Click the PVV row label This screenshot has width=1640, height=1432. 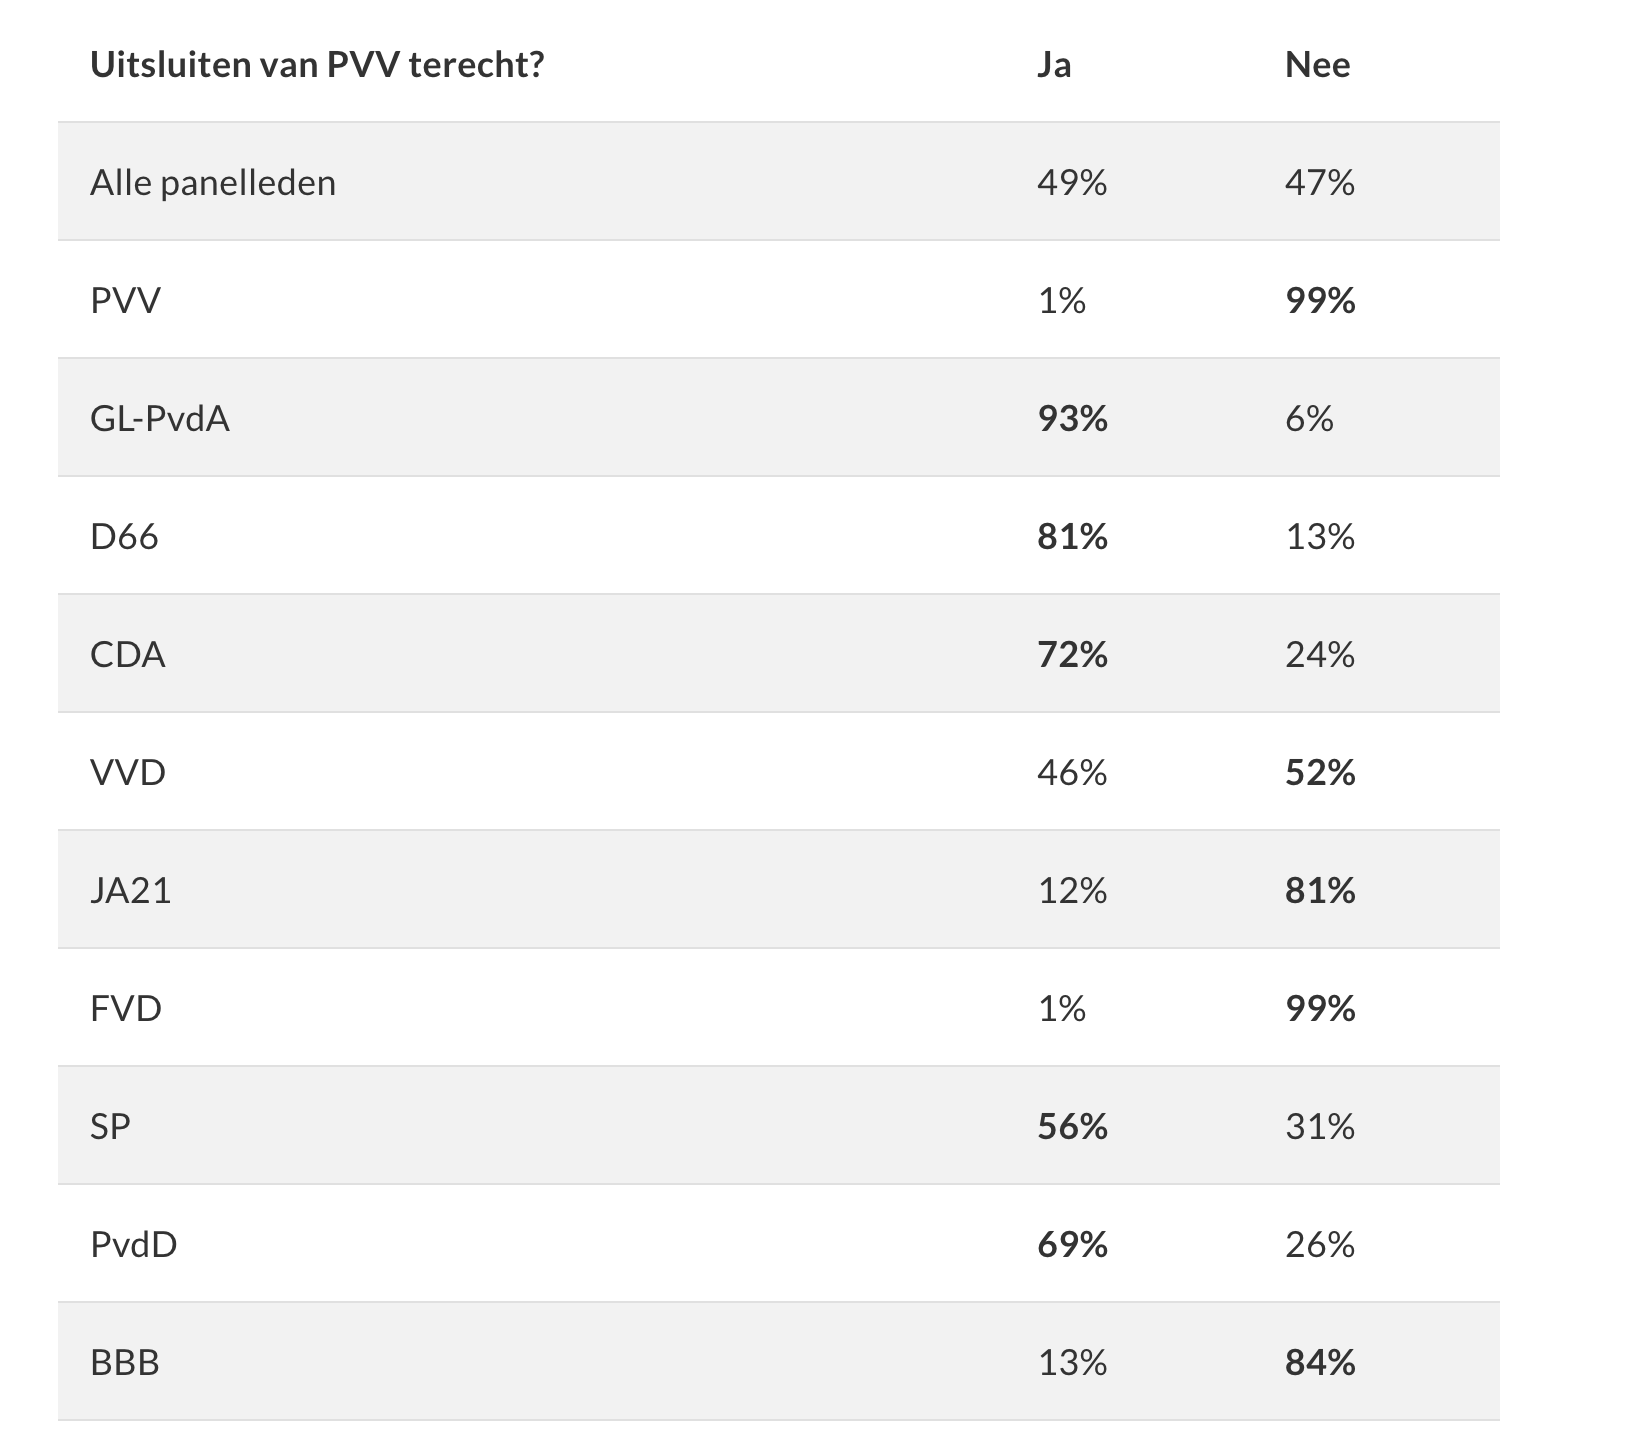coord(125,301)
